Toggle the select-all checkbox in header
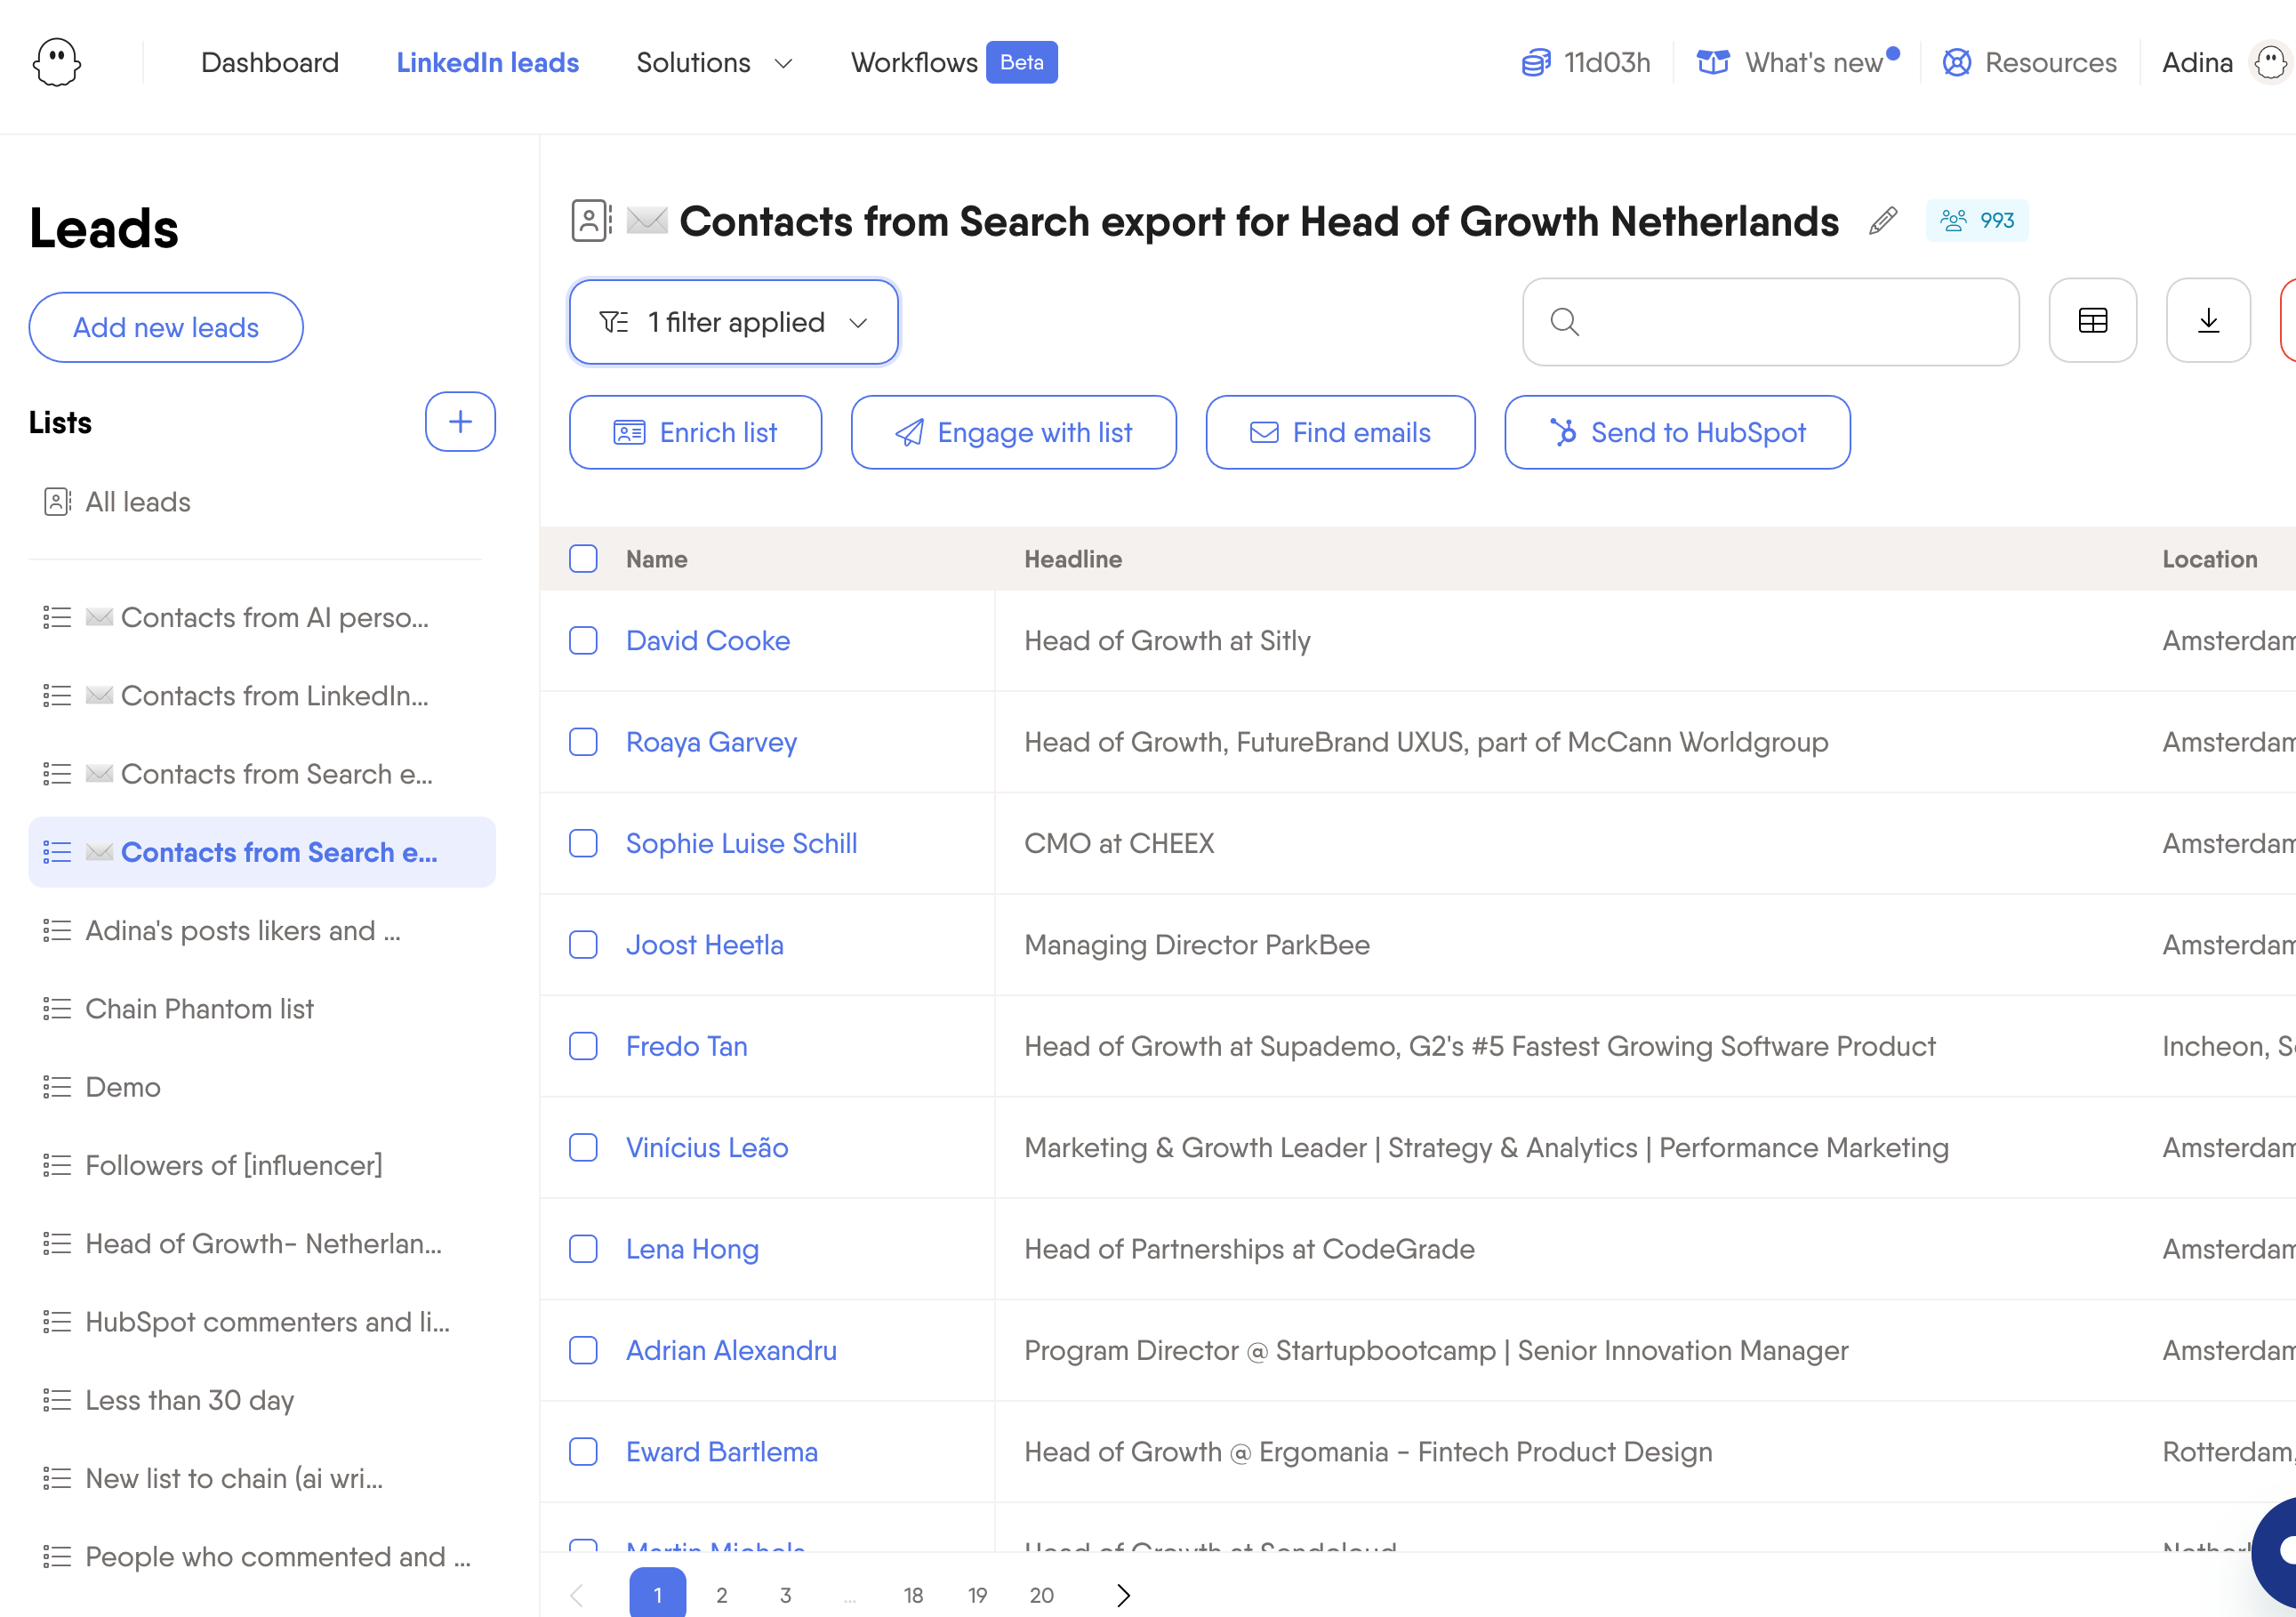 tap(583, 559)
